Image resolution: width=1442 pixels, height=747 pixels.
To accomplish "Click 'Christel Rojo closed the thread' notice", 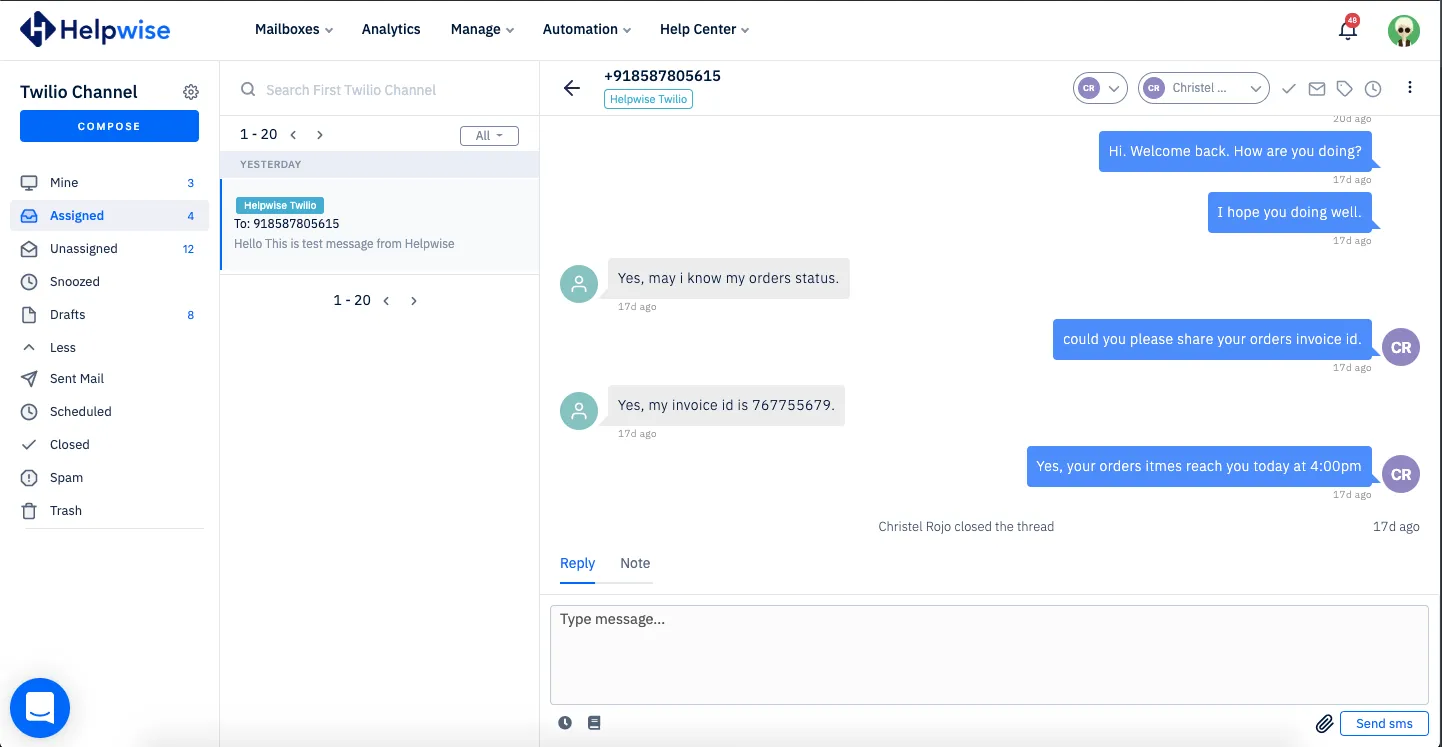I will (x=966, y=527).
